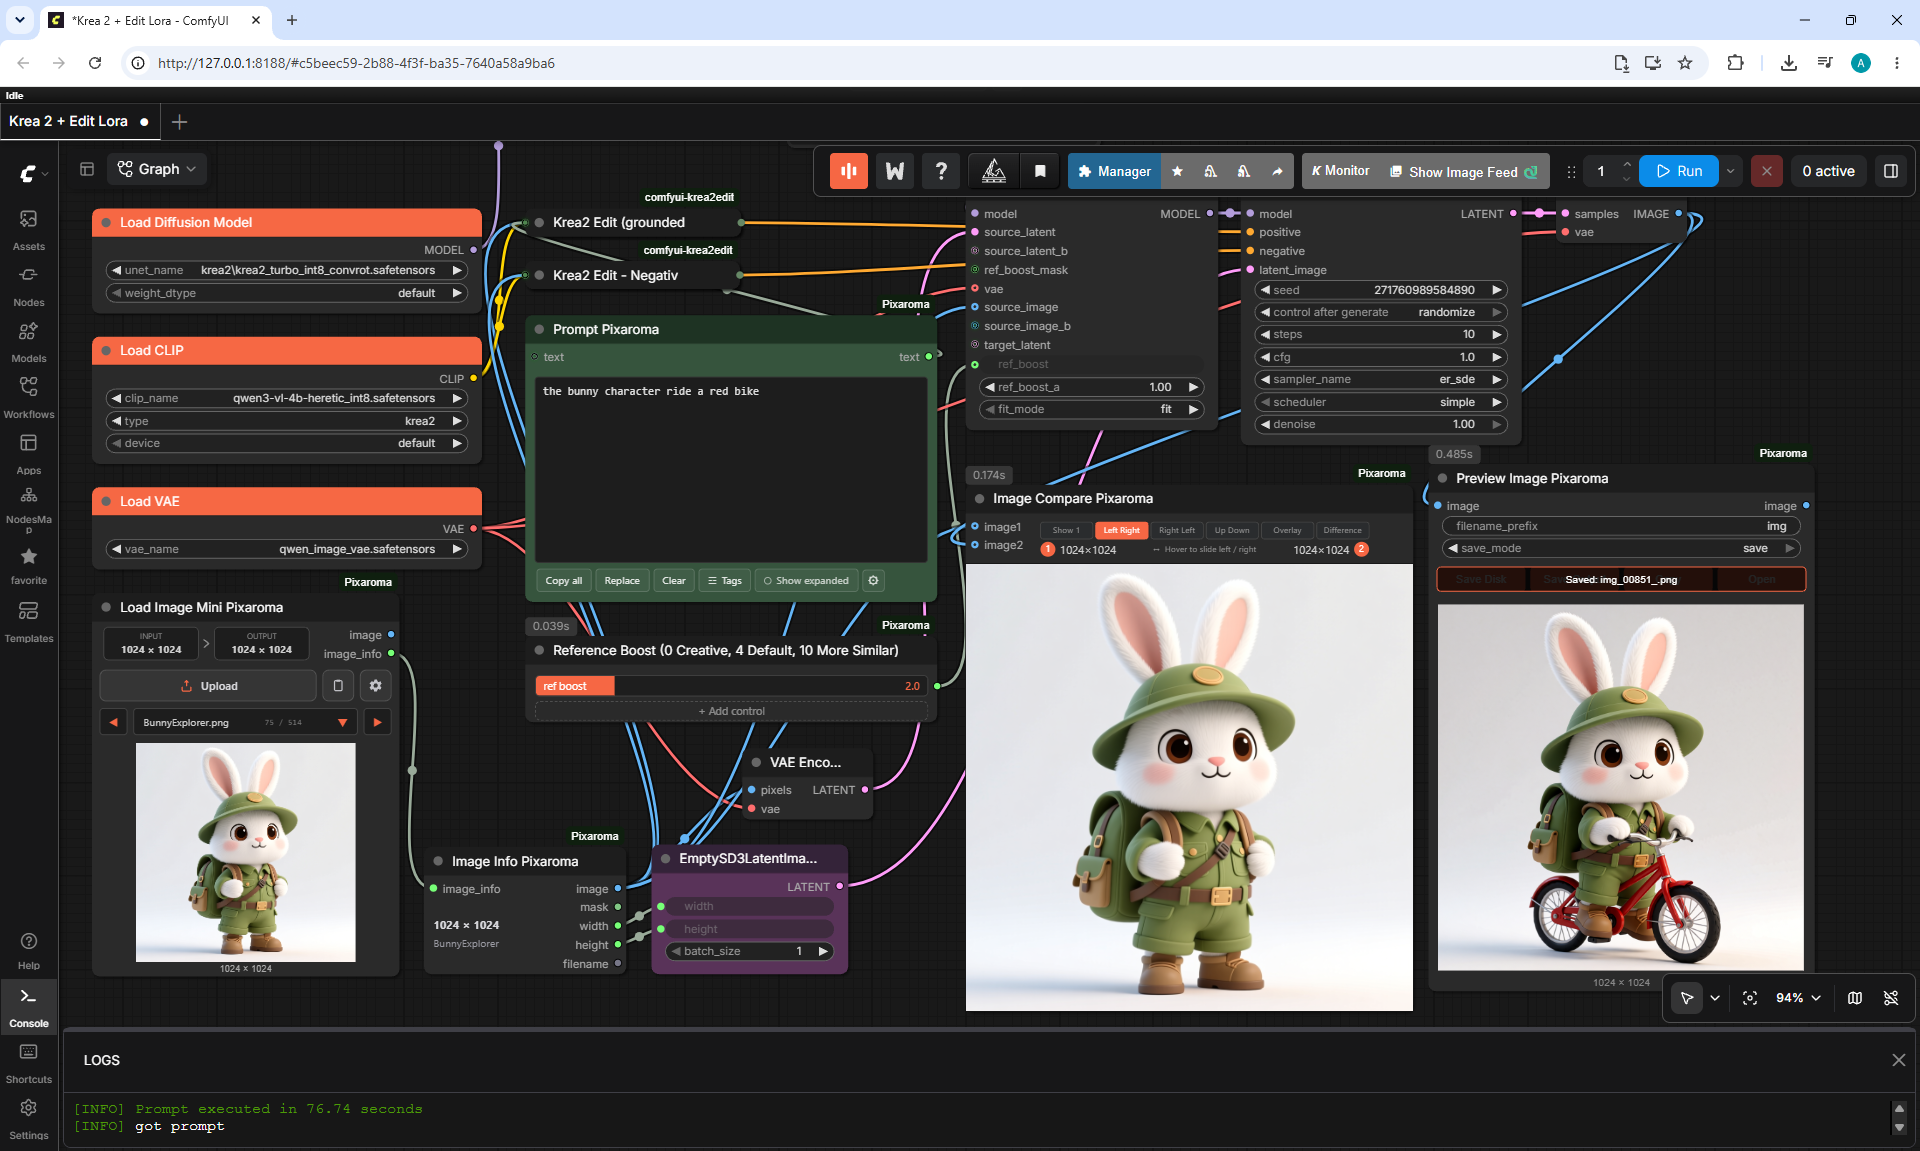This screenshot has height=1151, width=1920.
Task: Toggle the minimap icon in canvas toolbar
Action: pyautogui.click(x=1855, y=998)
